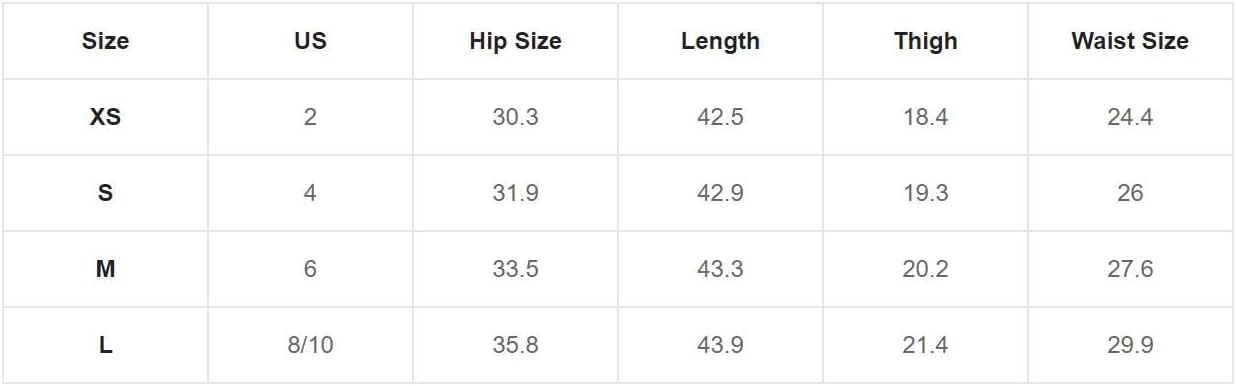Select the 26 waist size cell
1236x386 pixels.
1130,193
